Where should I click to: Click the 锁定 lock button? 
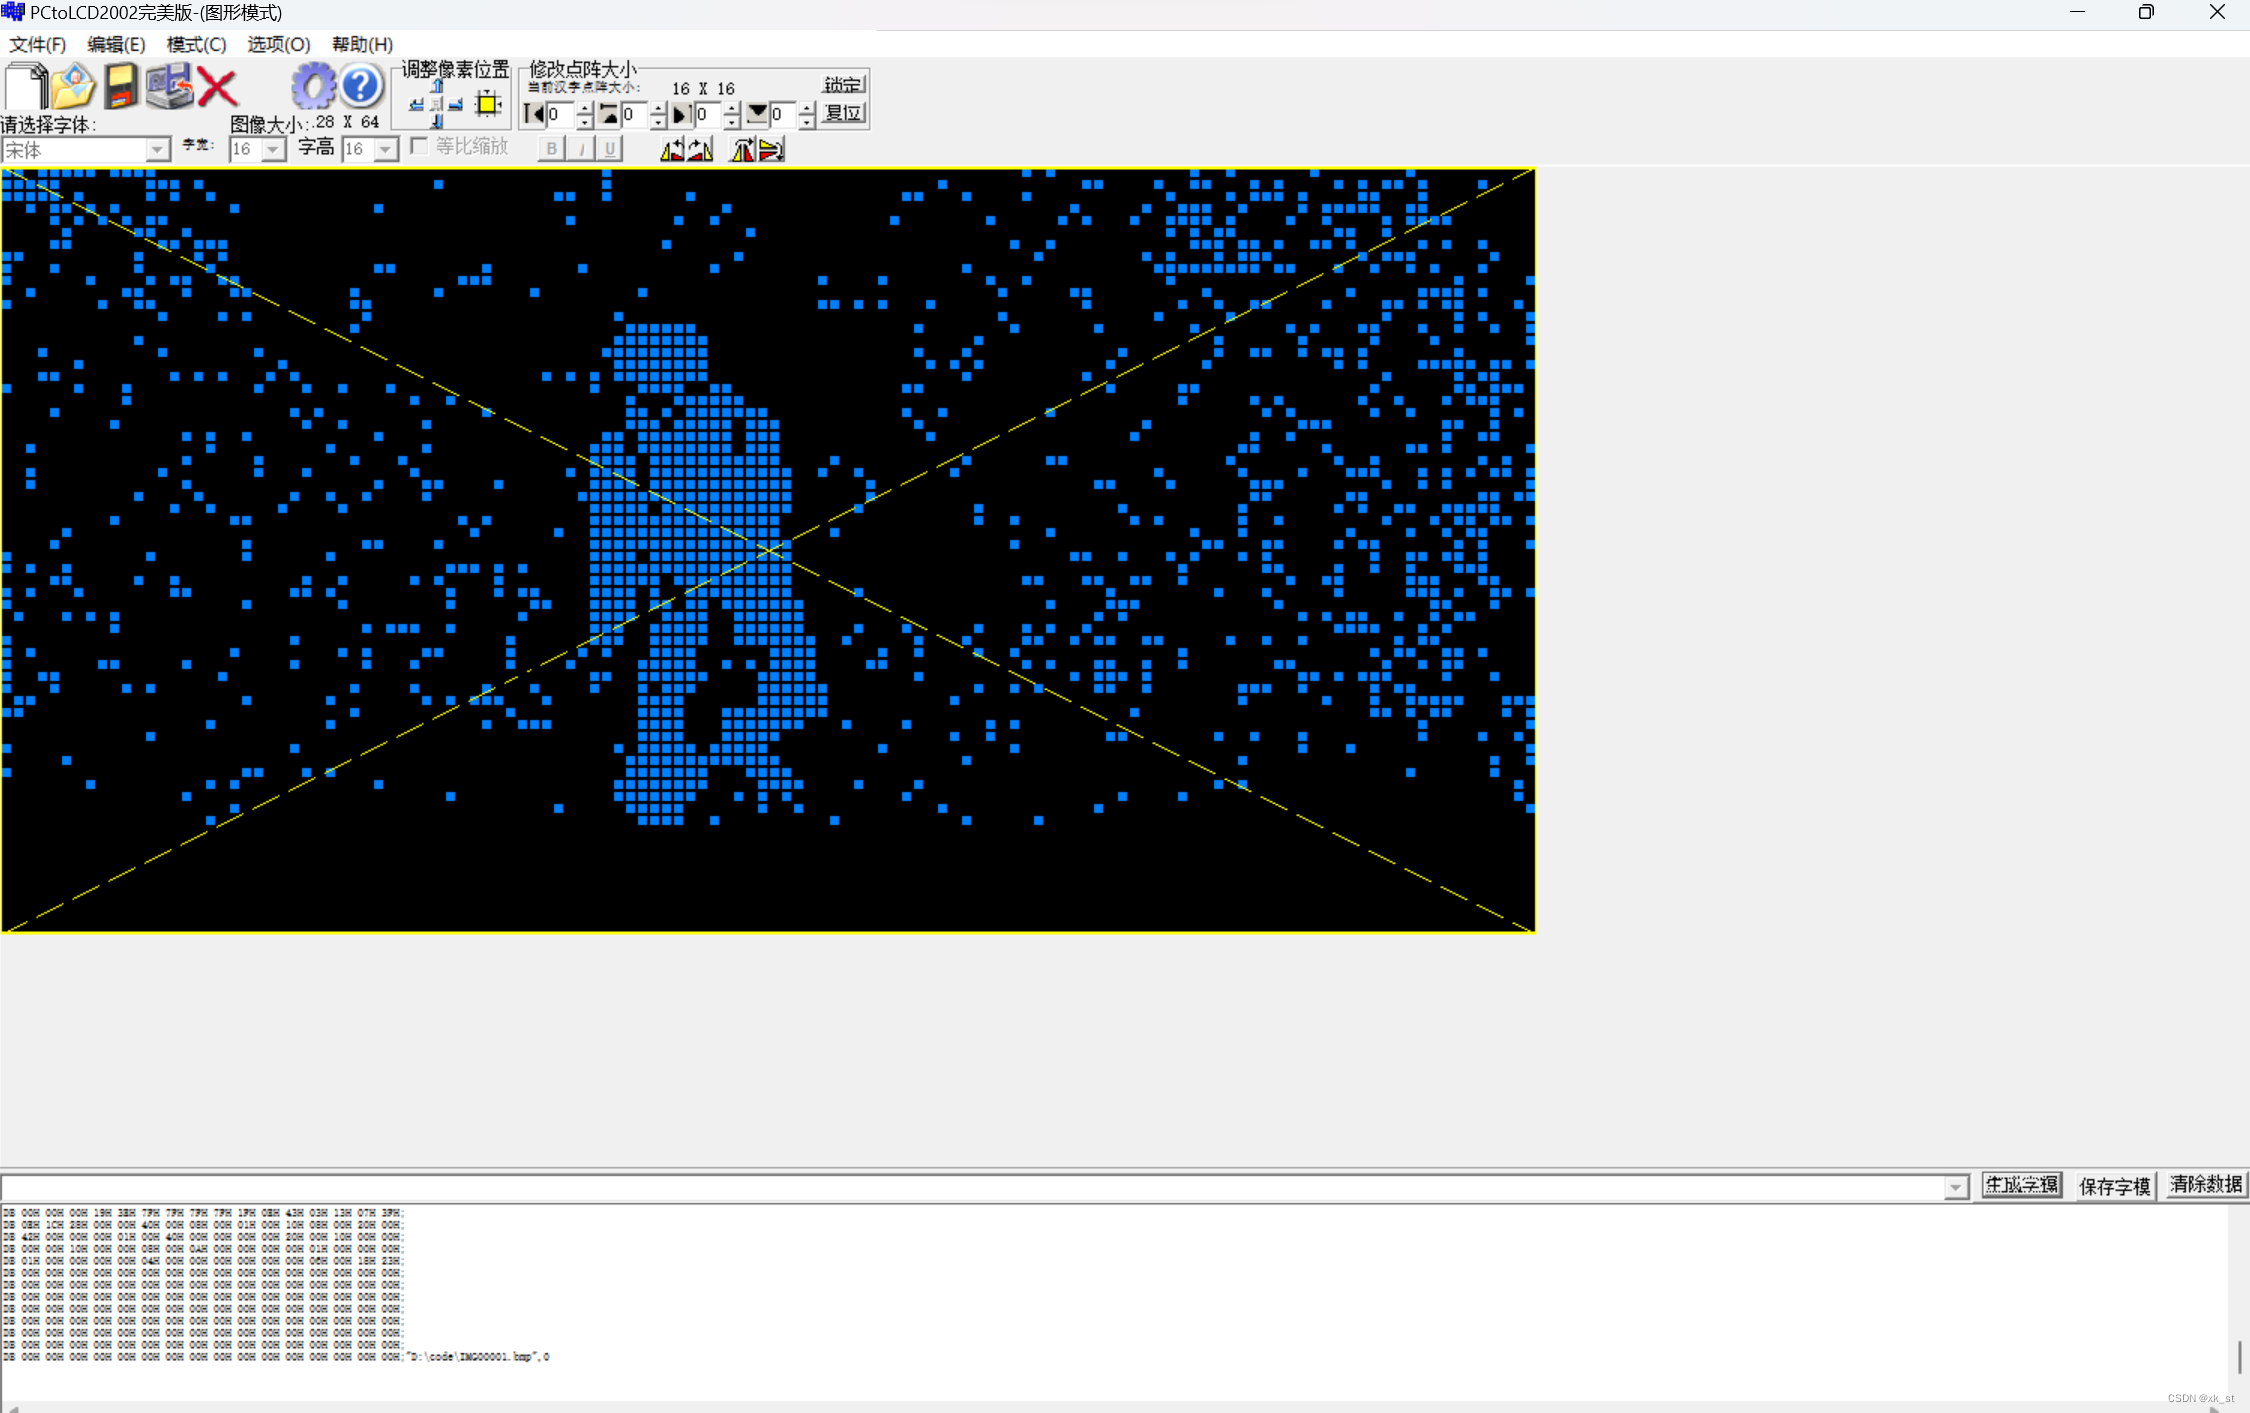click(x=842, y=84)
